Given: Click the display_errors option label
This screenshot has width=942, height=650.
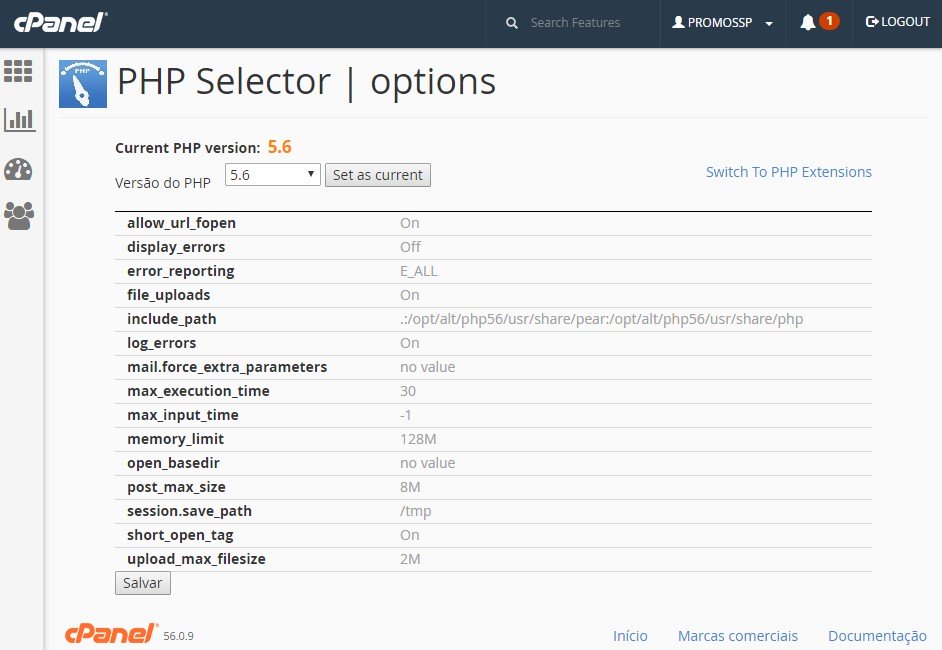Looking at the screenshot, I should (x=176, y=247).
